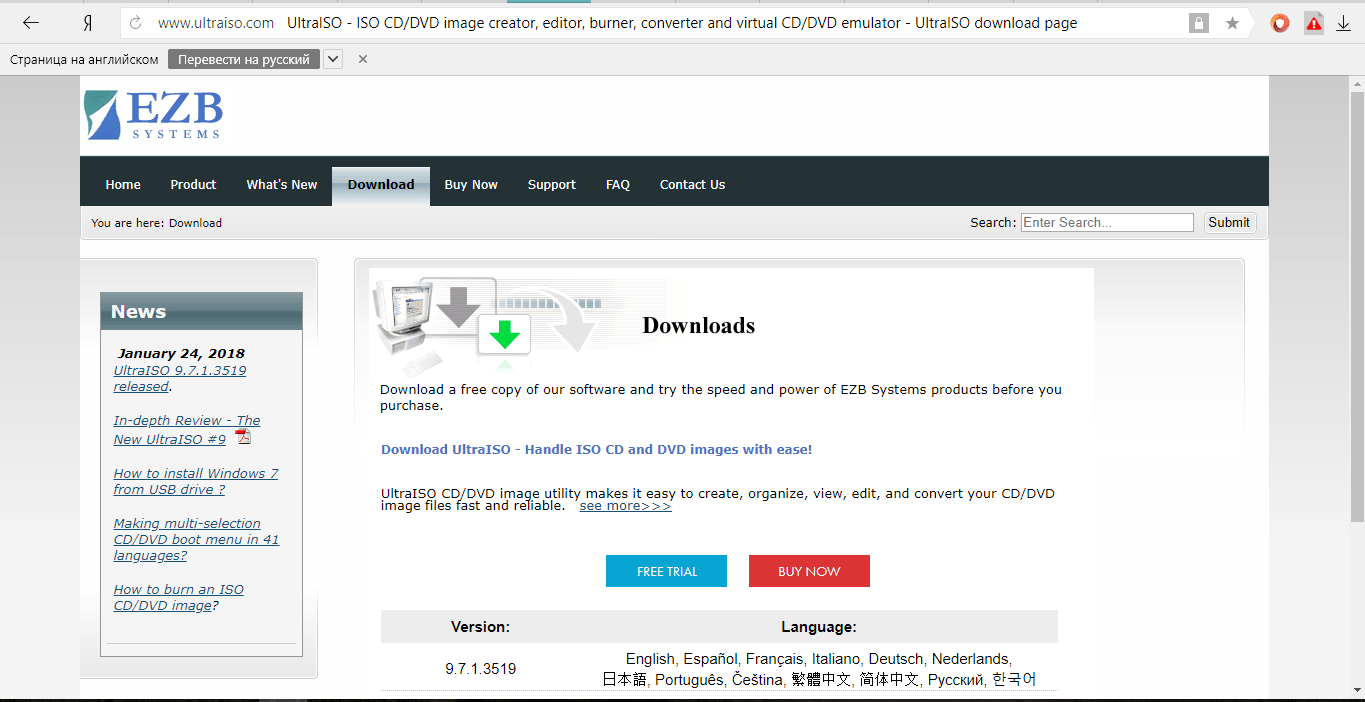
Task: Click the Downloads page heading
Action: click(x=698, y=325)
